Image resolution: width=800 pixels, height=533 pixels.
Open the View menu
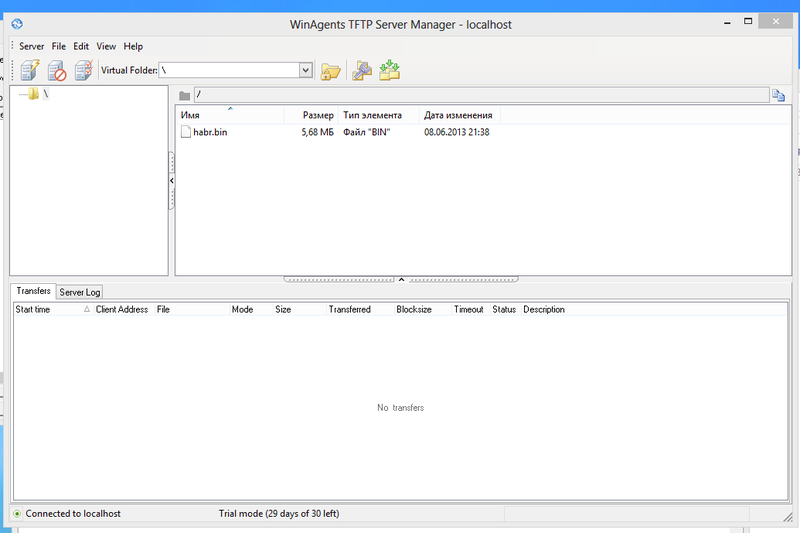click(106, 46)
